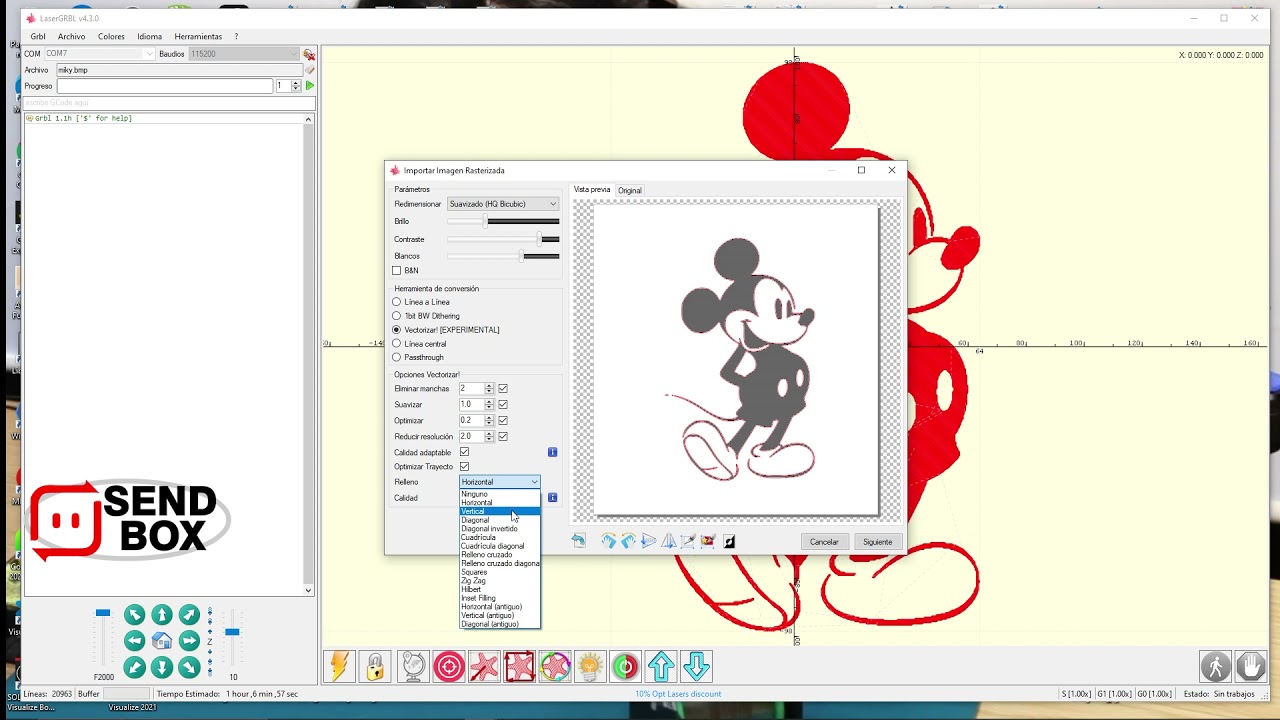This screenshot has height=720, width=1280.
Task: Open the Grbl menu
Action: [38, 37]
